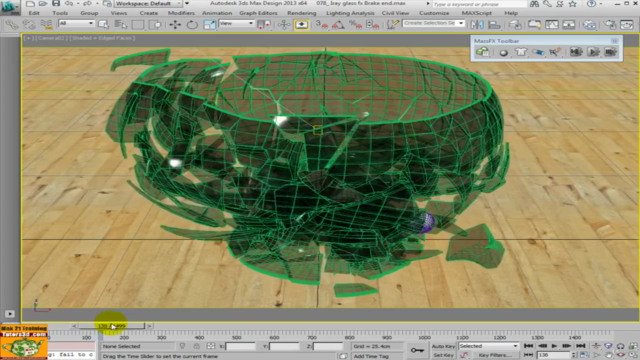Viewport: 640px width, 360px height.
Task: Click the Align tool icon
Action: (494, 24)
